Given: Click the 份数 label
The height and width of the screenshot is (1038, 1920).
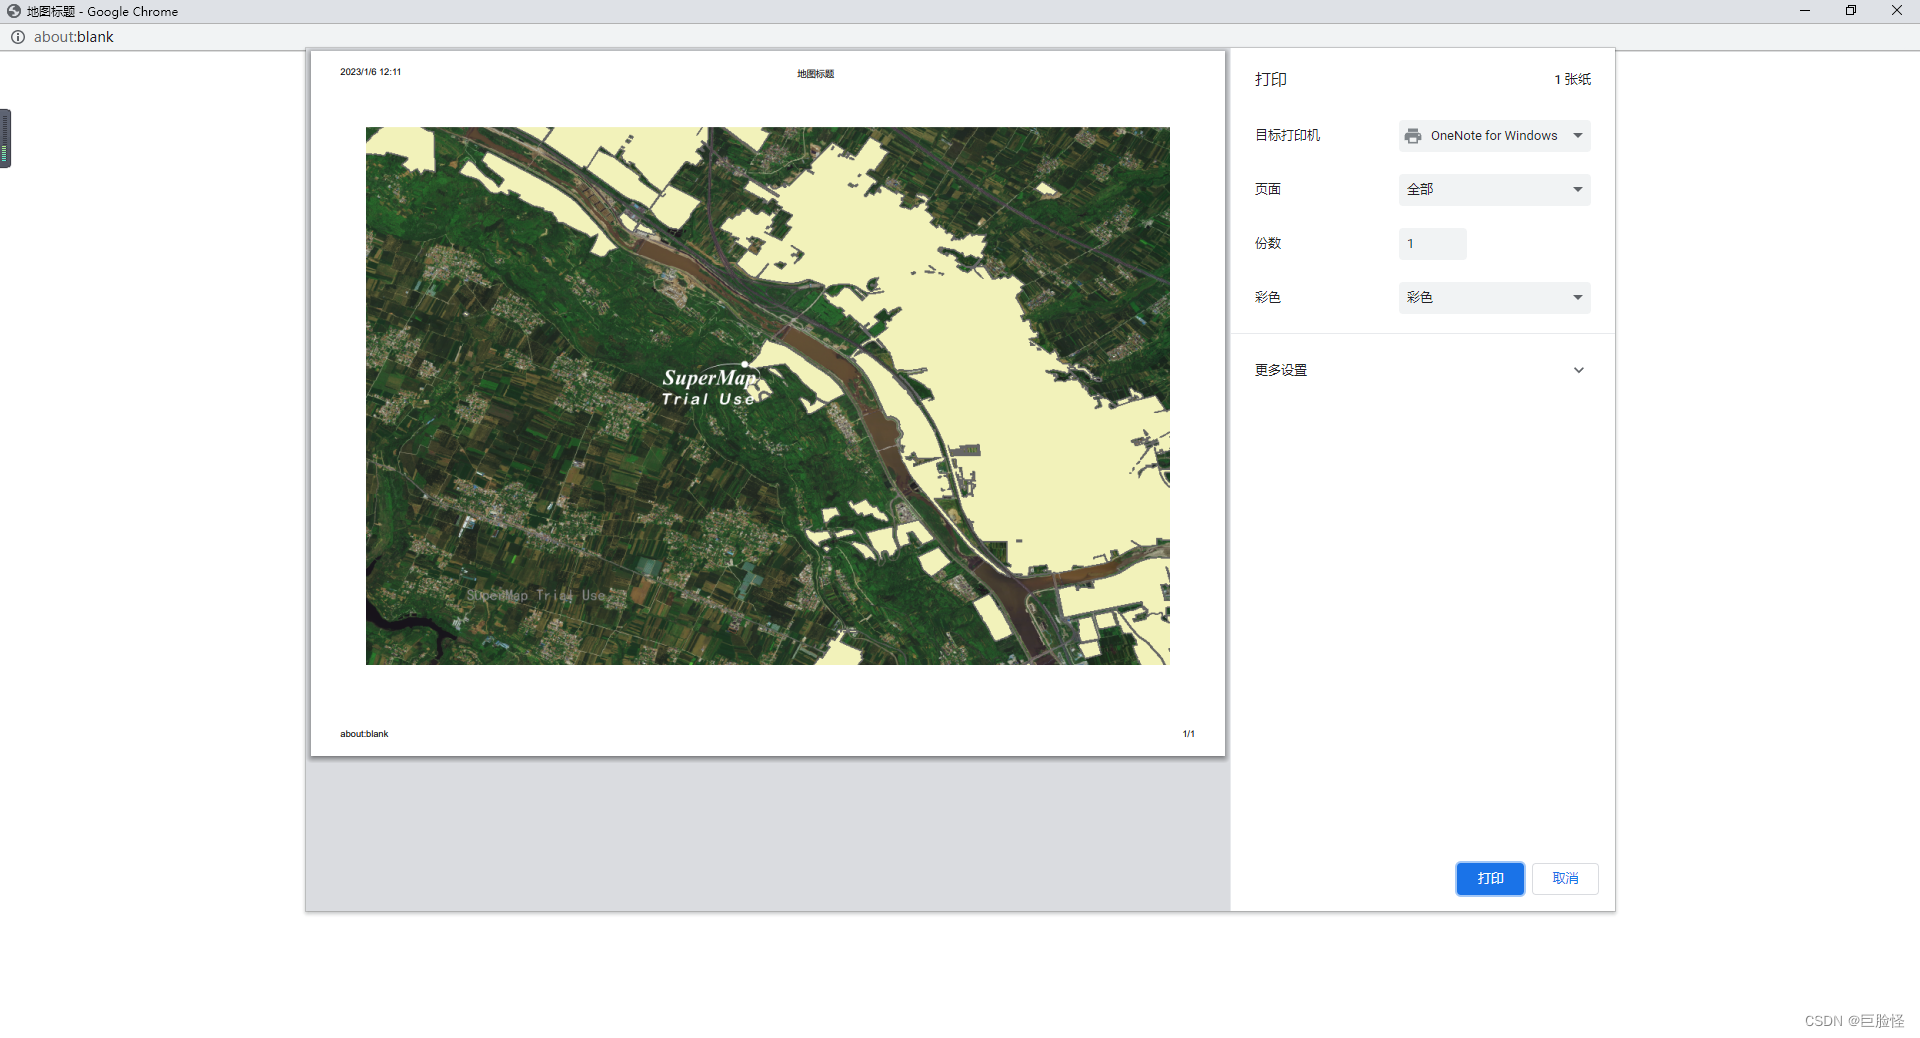Looking at the screenshot, I should click(1268, 244).
